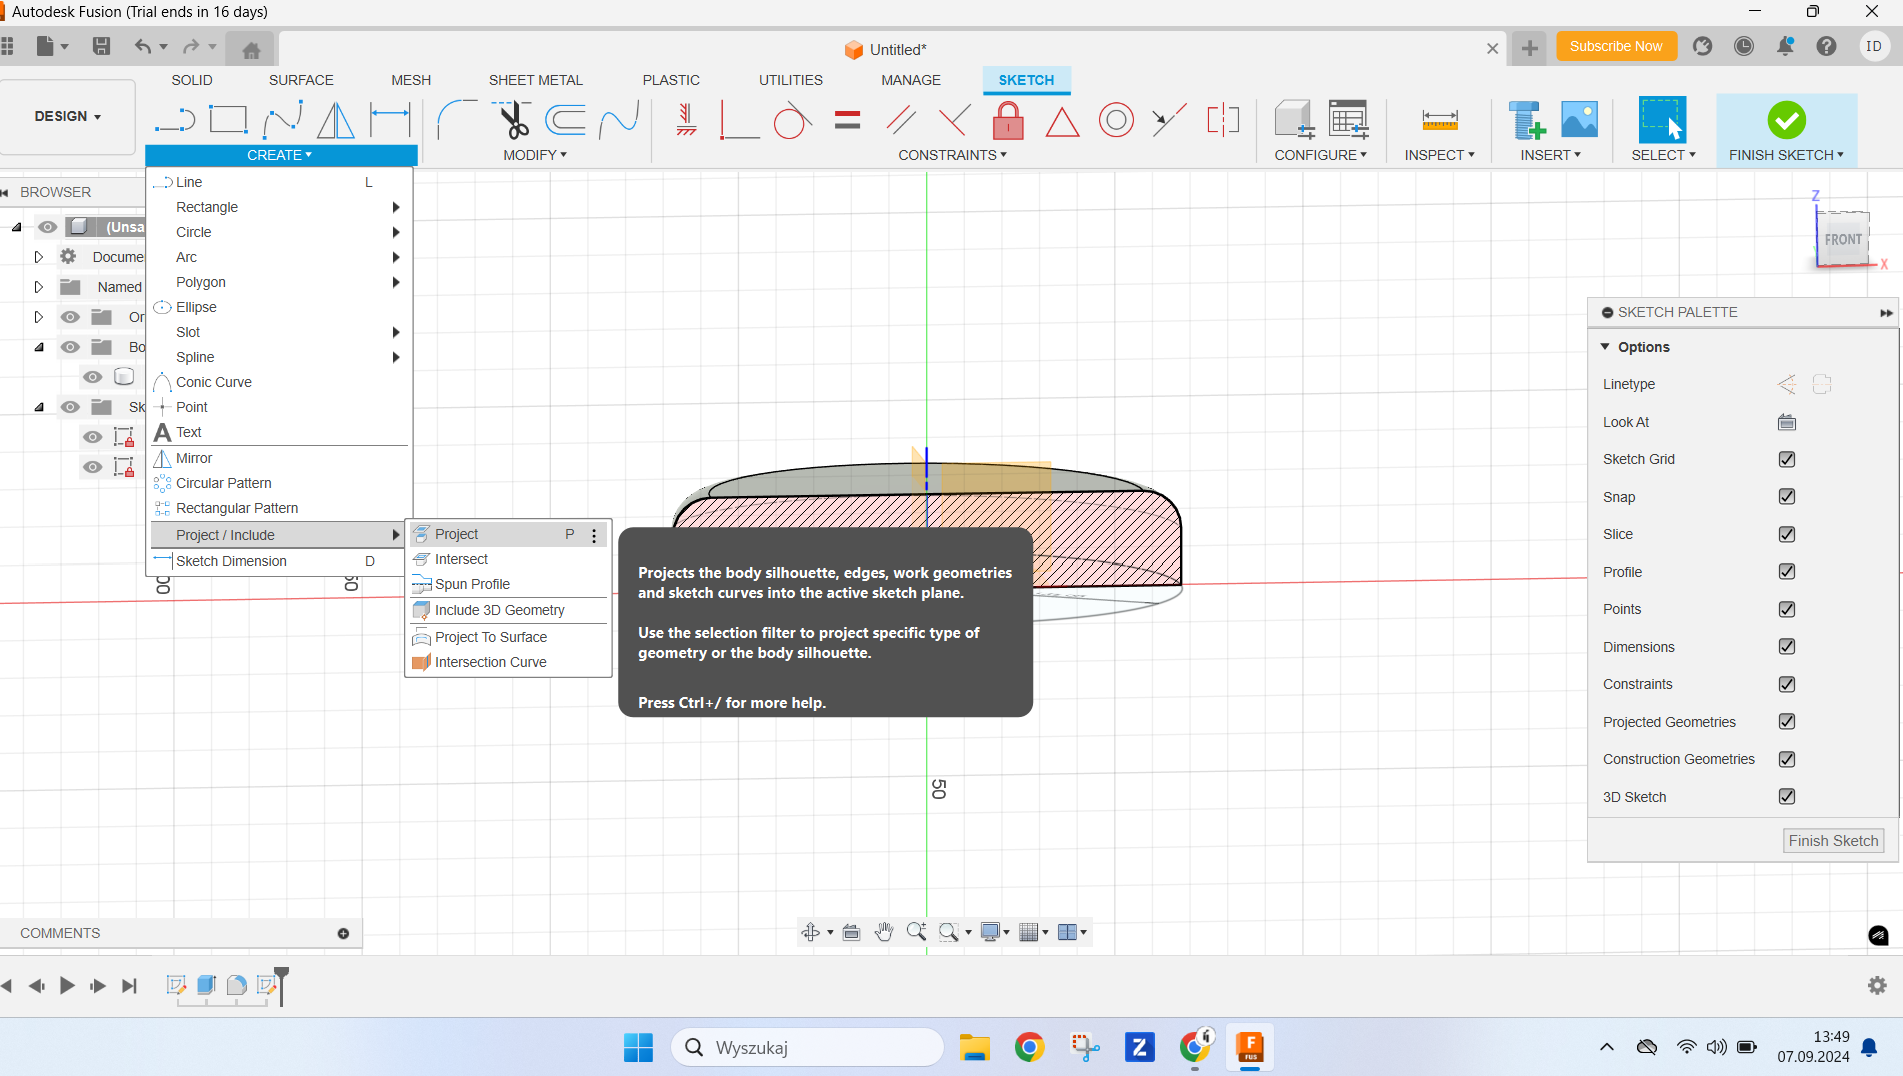Switch to the SHEET METAL tab
Screen dimensions: 1903x1076
[x=535, y=80]
